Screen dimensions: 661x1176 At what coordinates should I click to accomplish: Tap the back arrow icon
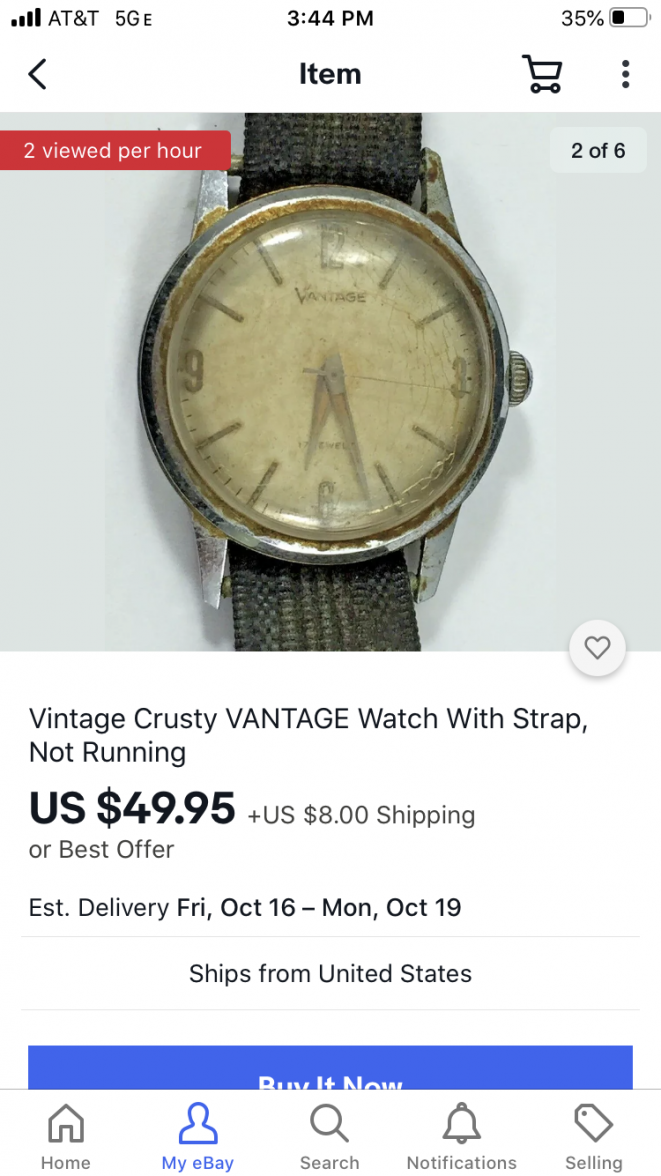[x=38, y=74]
